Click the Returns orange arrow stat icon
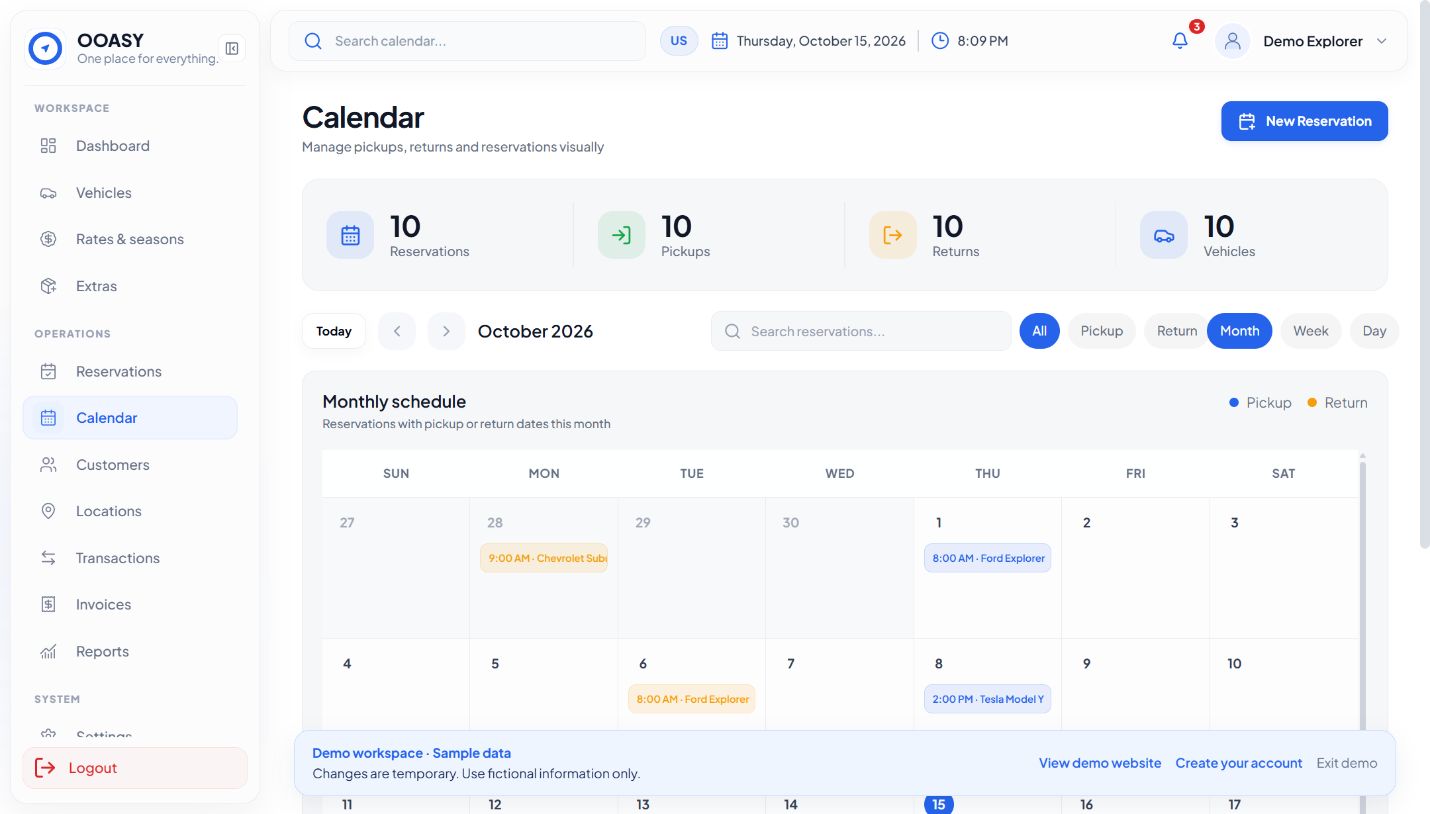 pos(892,235)
